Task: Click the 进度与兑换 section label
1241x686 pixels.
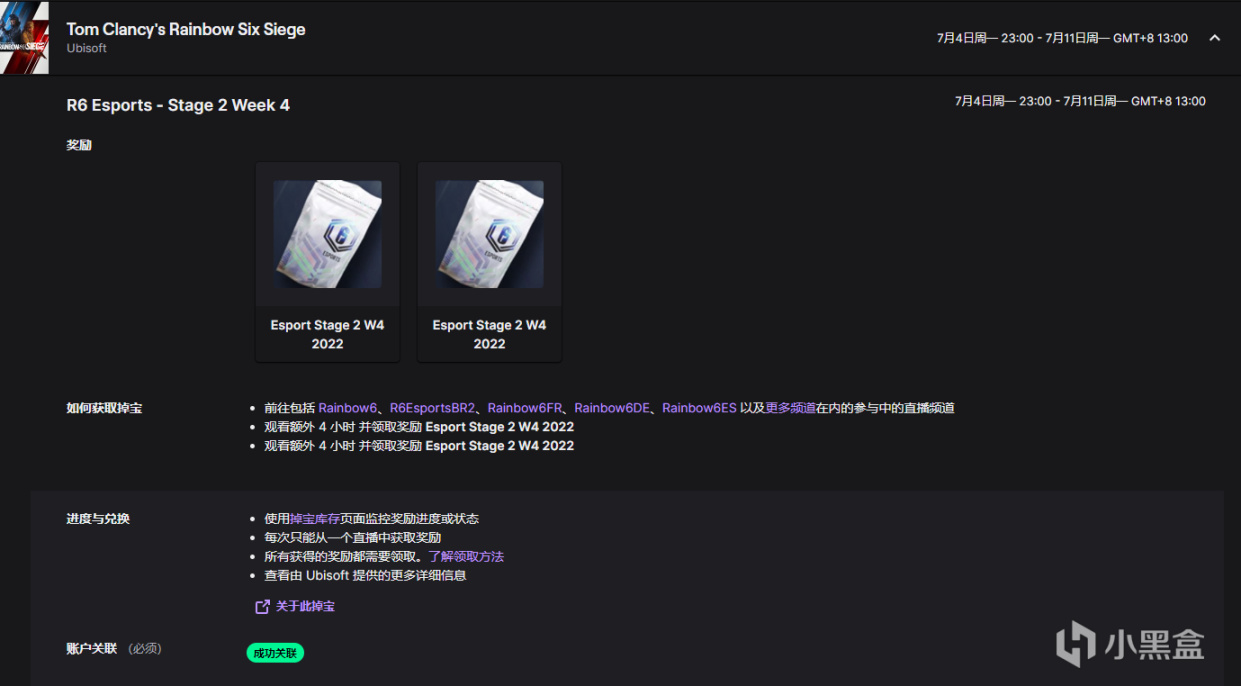Action: [x=98, y=519]
